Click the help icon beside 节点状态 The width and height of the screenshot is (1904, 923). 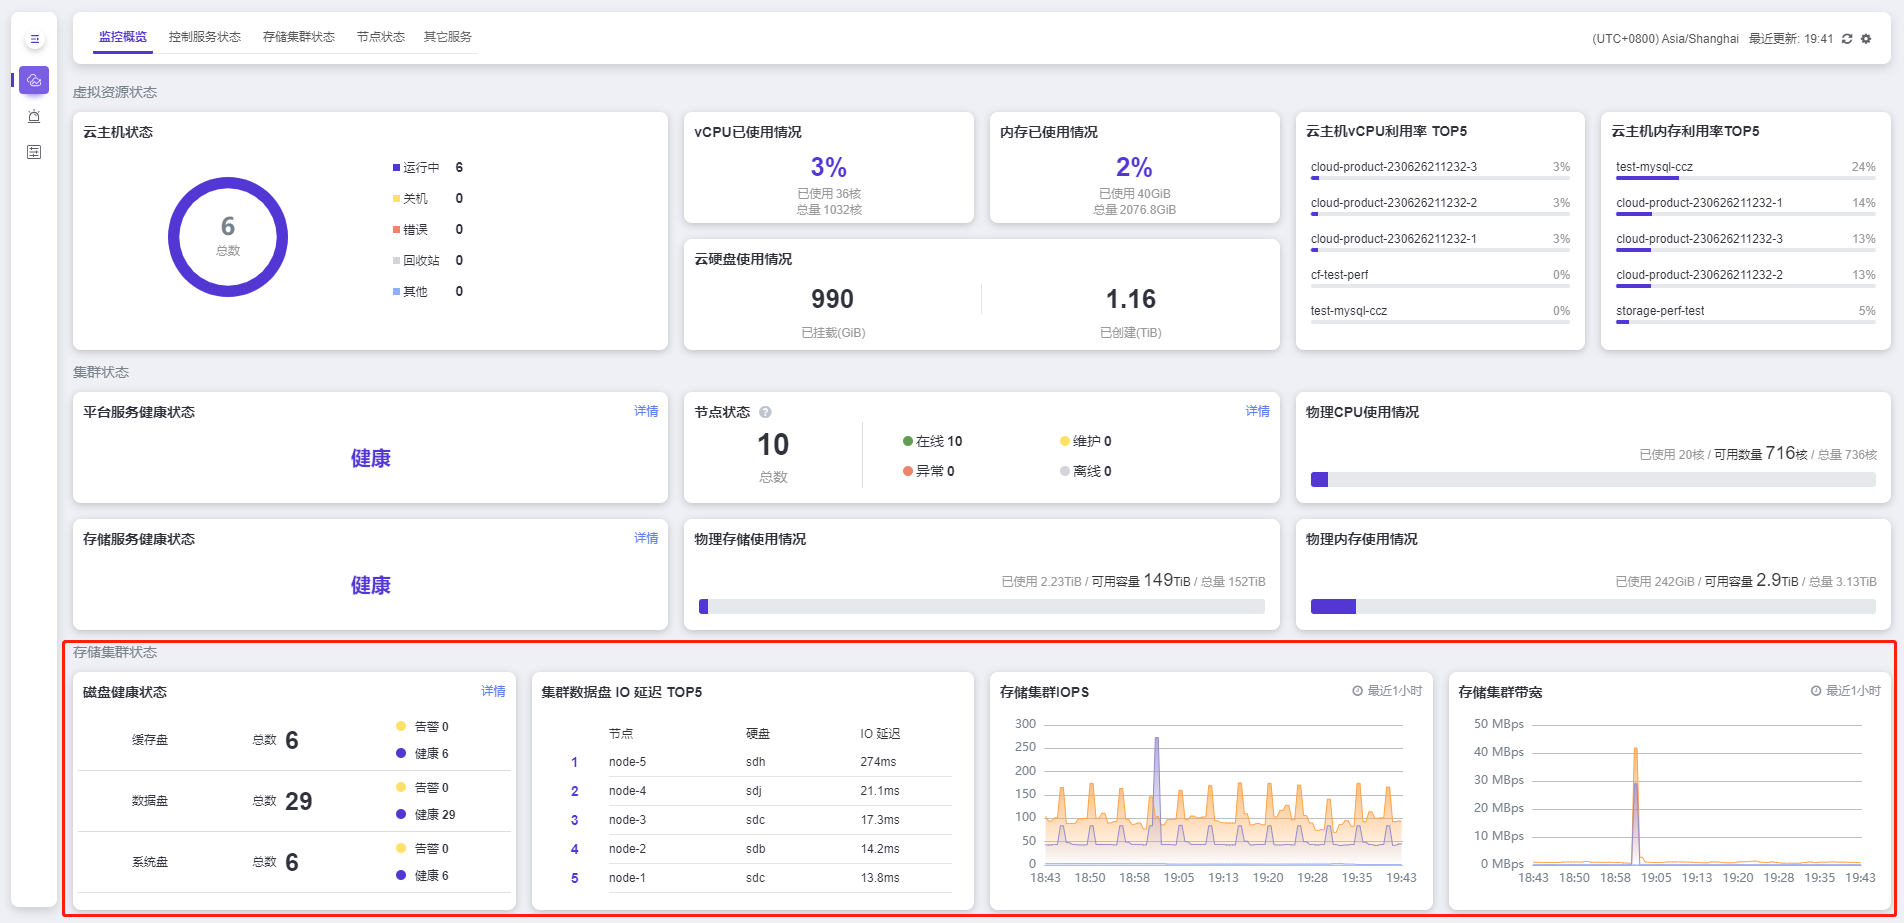point(765,412)
